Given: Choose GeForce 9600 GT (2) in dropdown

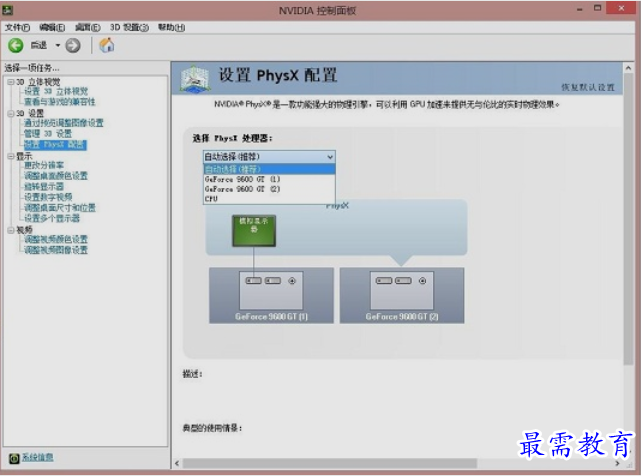Looking at the screenshot, I should (269, 189).
